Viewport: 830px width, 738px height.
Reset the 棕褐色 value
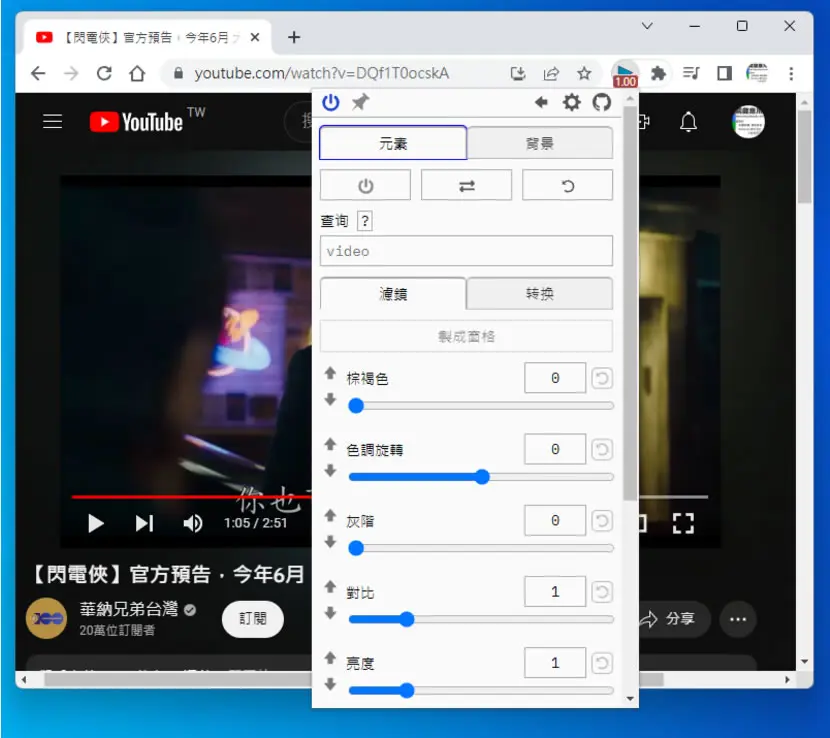602,378
